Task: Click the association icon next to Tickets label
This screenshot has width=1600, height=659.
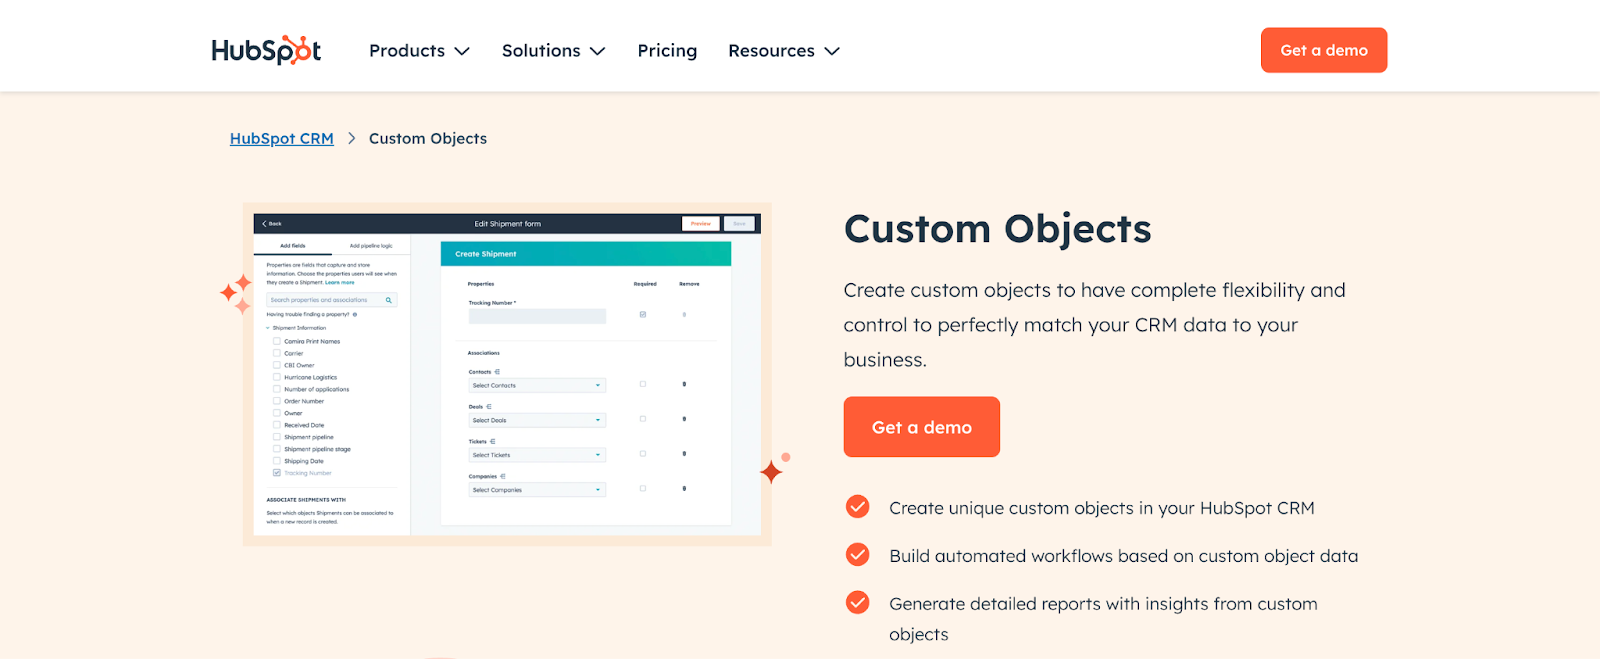Action: coord(493,441)
